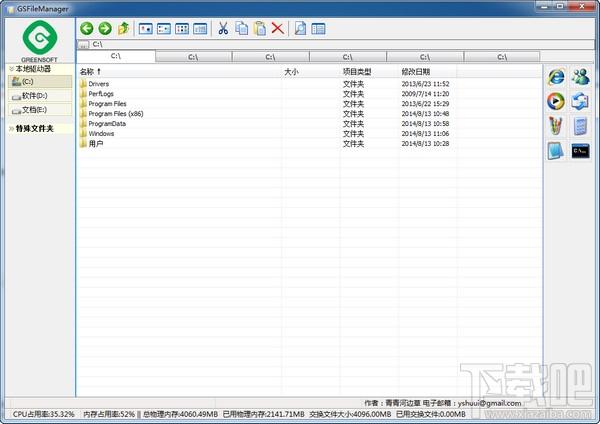Delete with the red X icon
The width and height of the screenshot is (600, 424).
278,28
